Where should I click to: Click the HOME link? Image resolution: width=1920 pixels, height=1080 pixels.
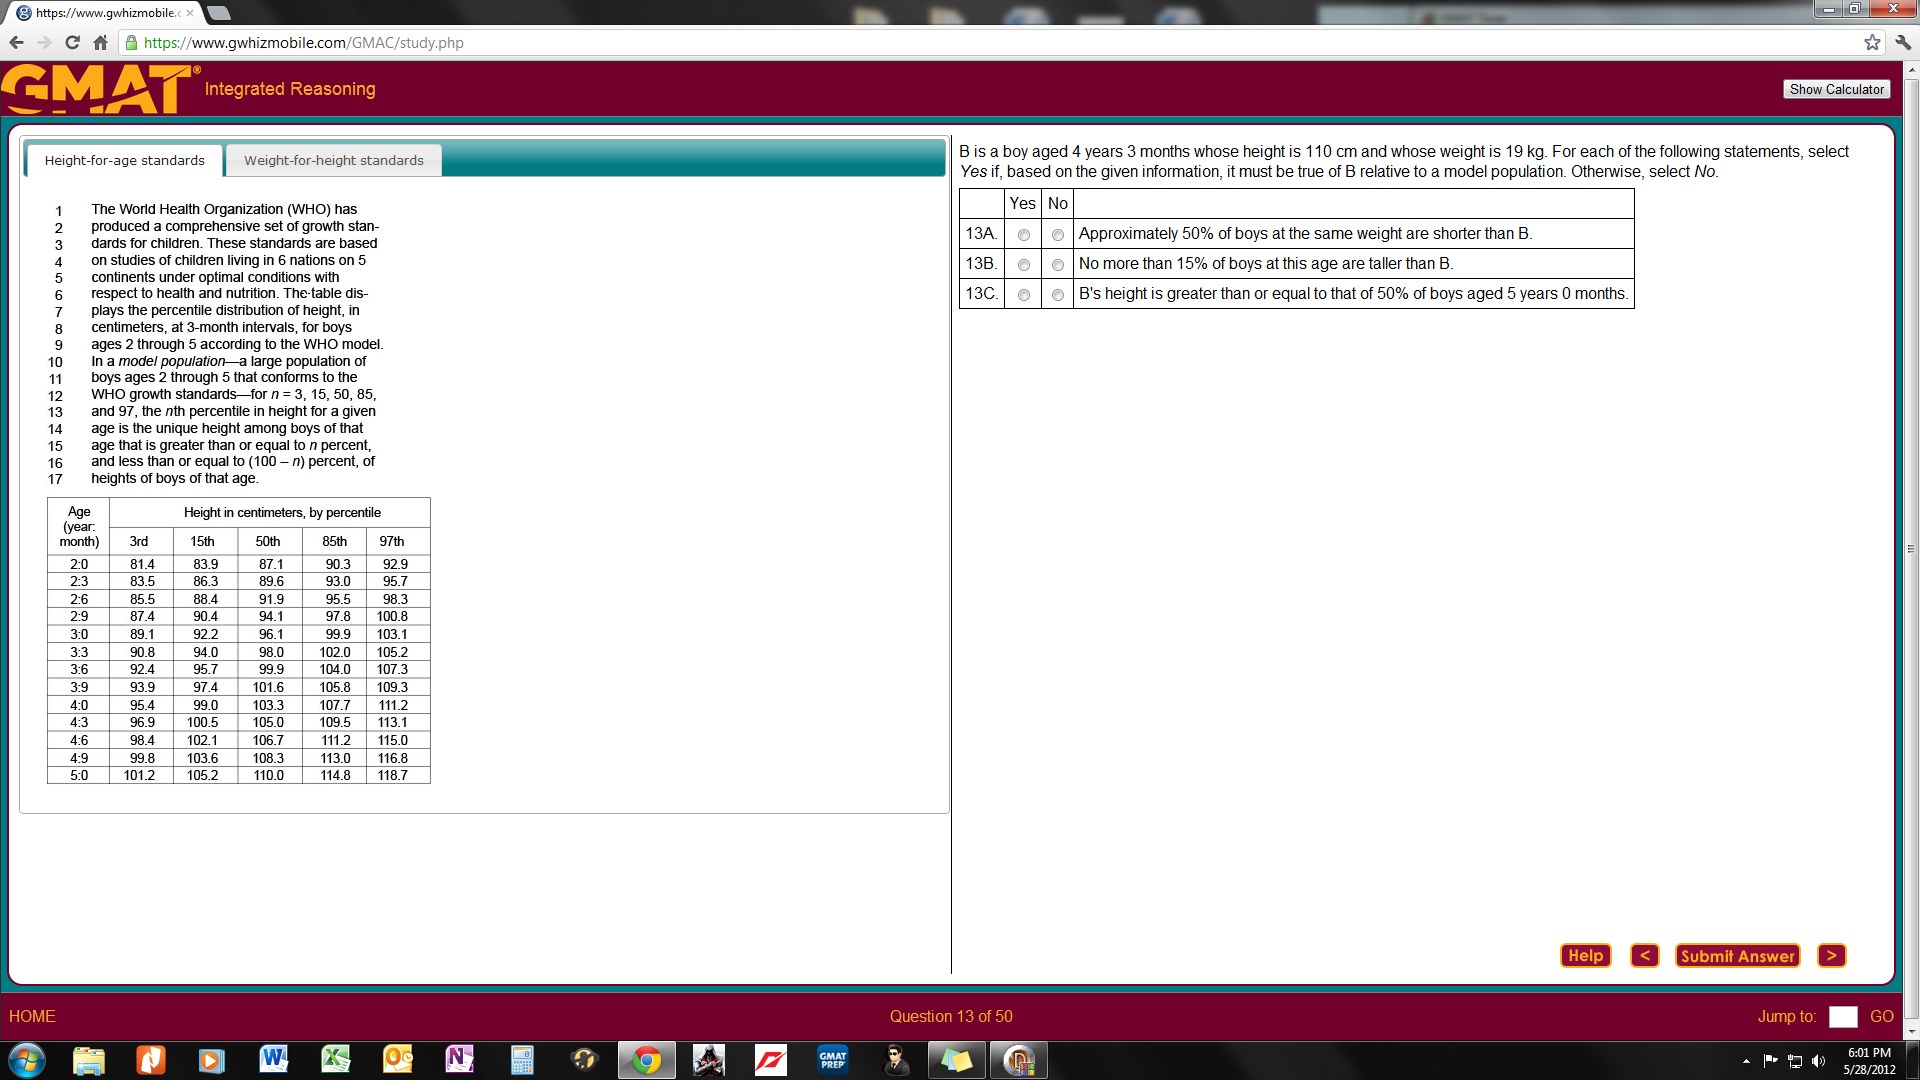32,1016
